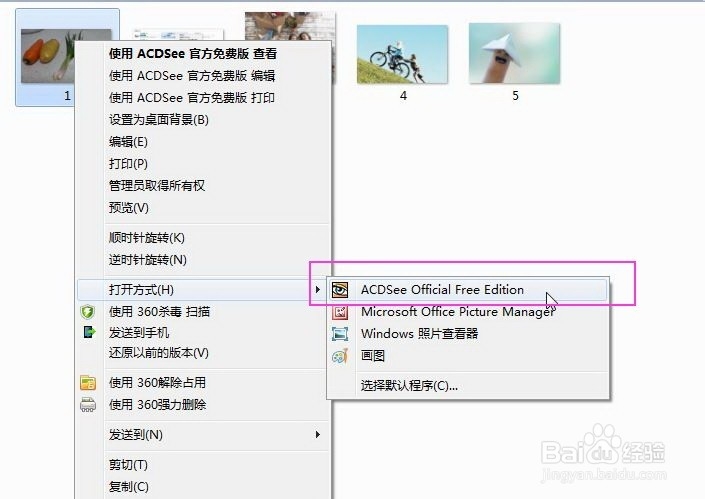705x499 pixels.
Task: Select thumbnail of image 1 with vegetables
Action: pyautogui.click(x=48, y=56)
